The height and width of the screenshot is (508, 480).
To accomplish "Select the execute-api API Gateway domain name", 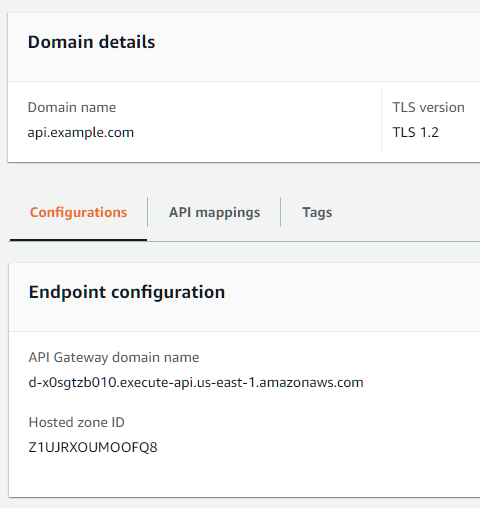I will [196, 382].
